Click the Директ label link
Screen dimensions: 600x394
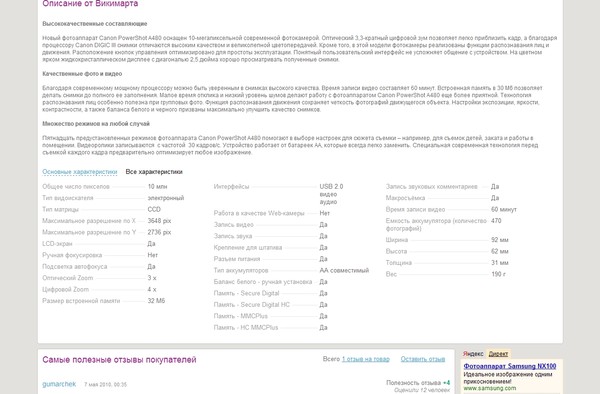click(498, 354)
